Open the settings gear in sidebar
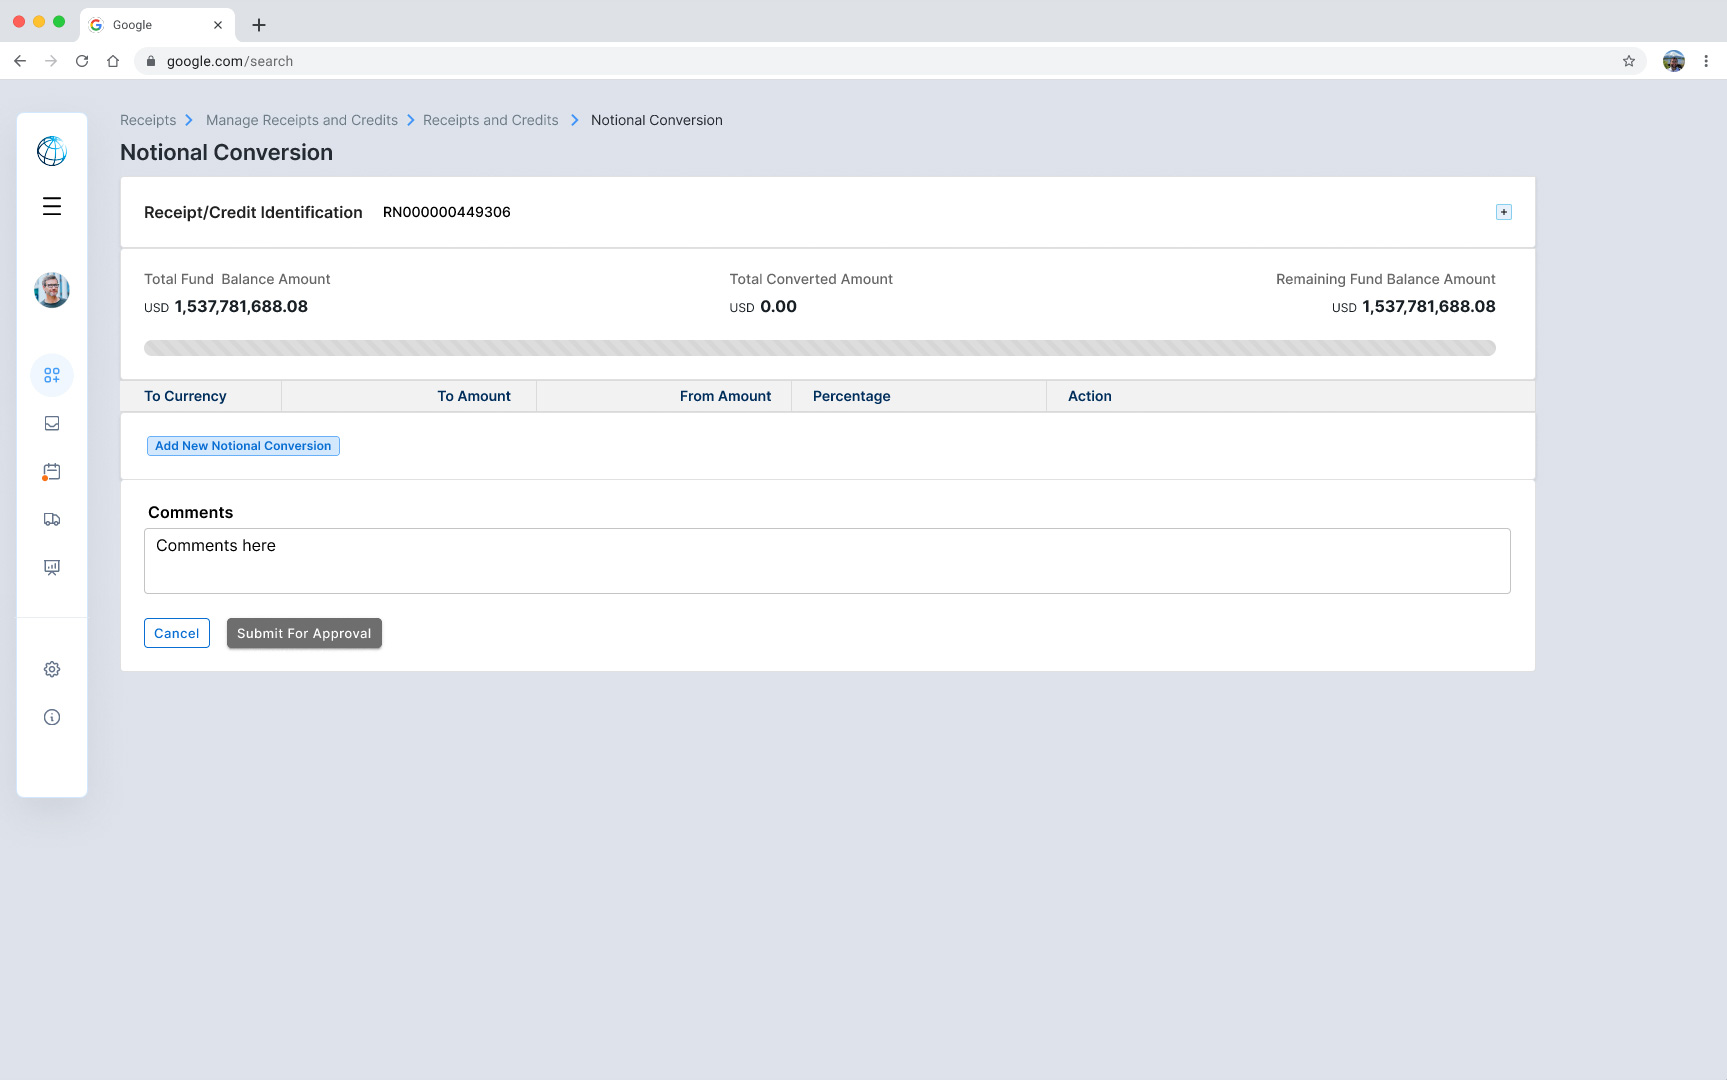The image size is (1727, 1080). point(52,669)
